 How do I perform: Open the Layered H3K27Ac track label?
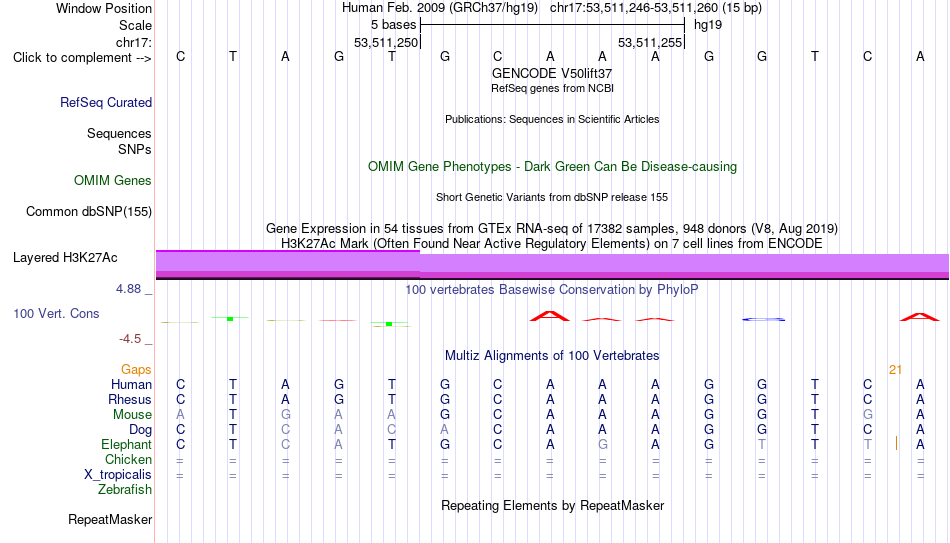point(65,258)
